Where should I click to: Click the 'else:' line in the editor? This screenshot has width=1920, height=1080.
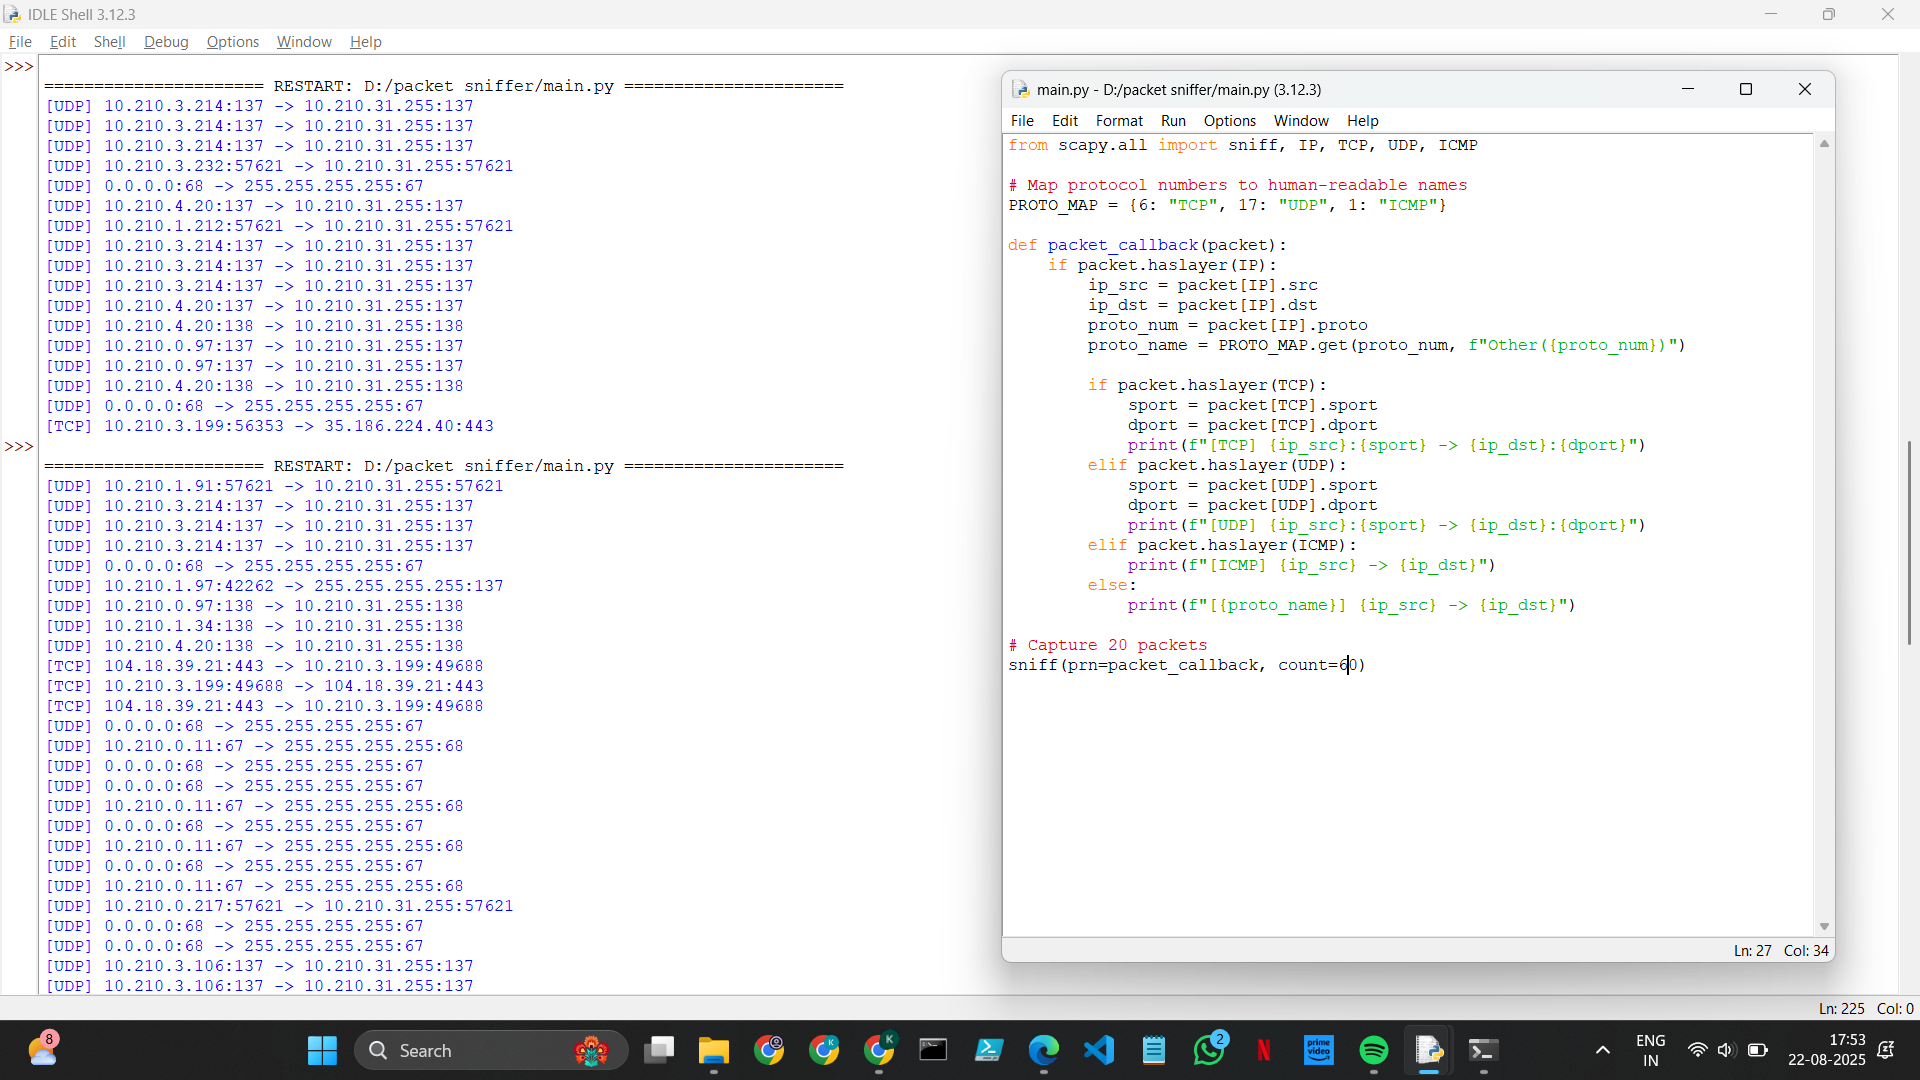pos(1112,585)
